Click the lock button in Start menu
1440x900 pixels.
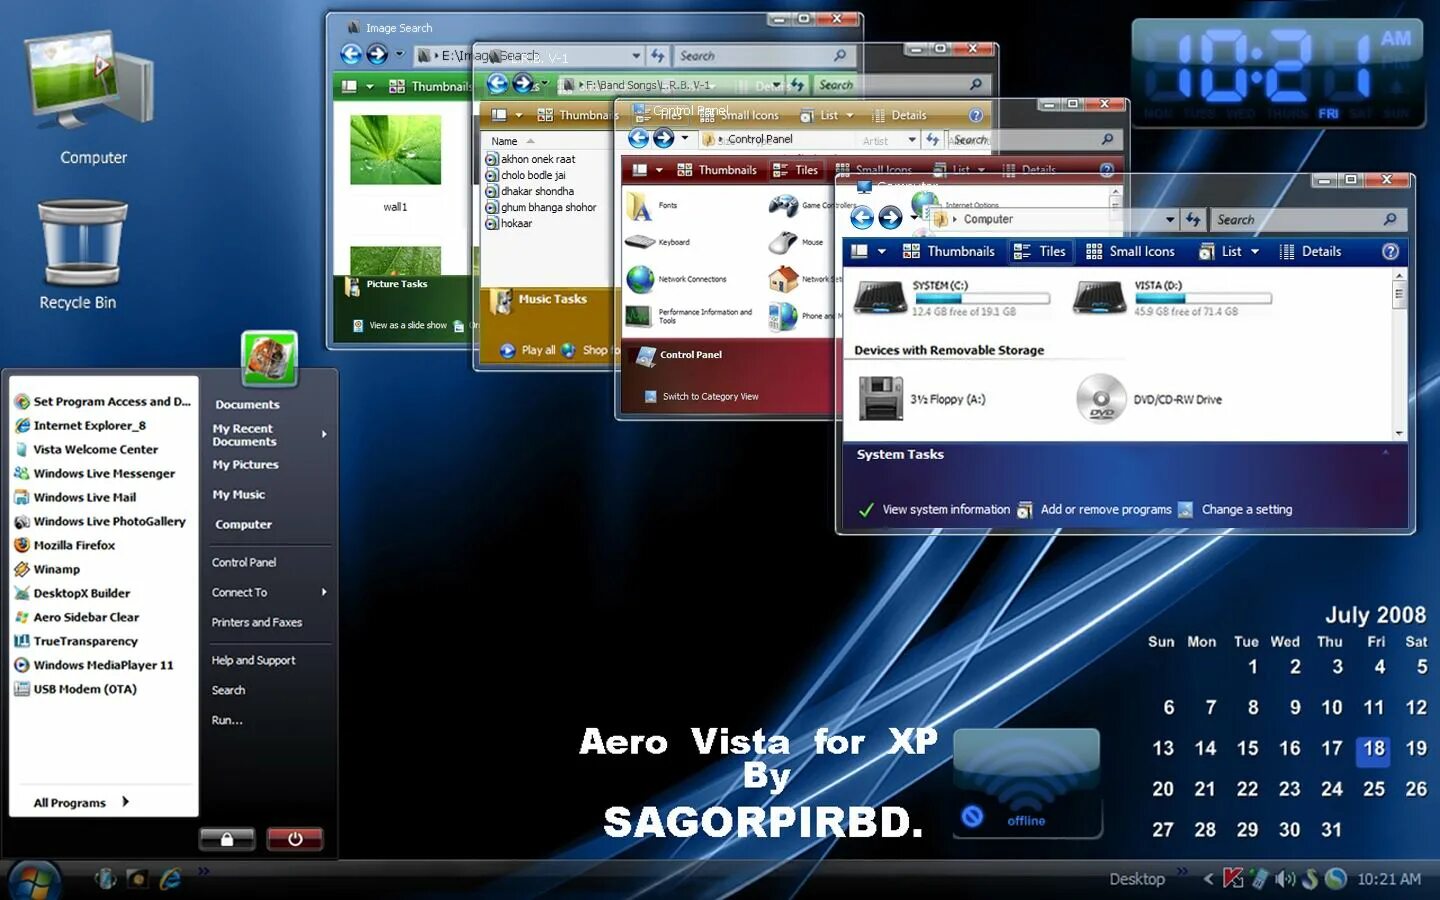pyautogui.click(x=227, y=839)
